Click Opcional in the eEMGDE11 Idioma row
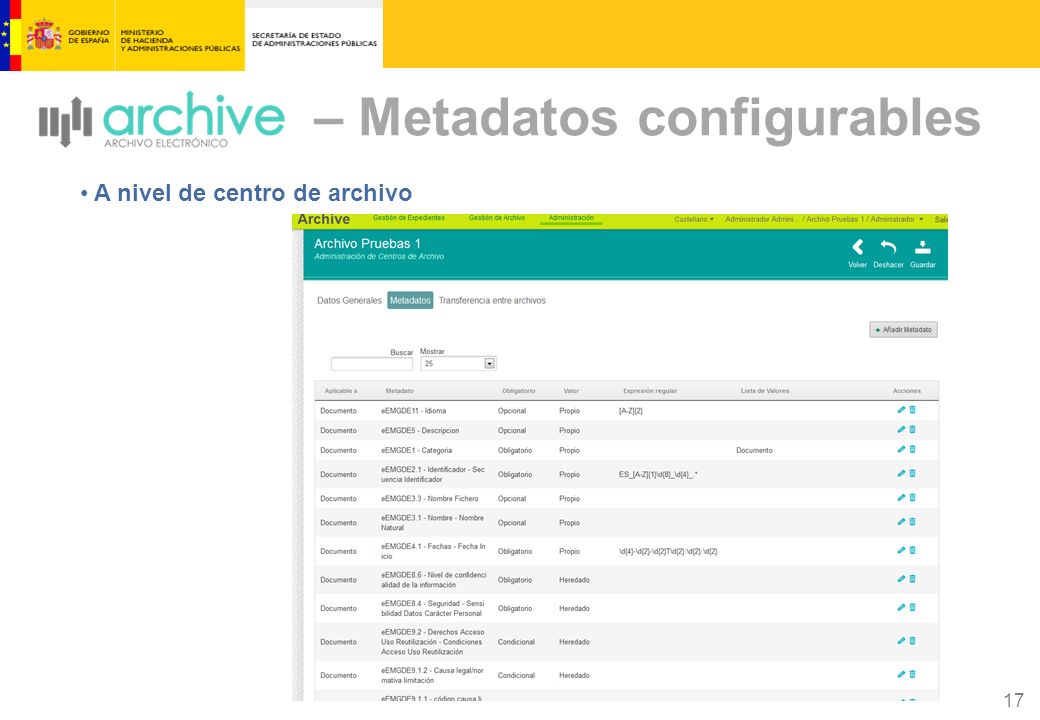The image size is (1040, 720). (512, 411)
